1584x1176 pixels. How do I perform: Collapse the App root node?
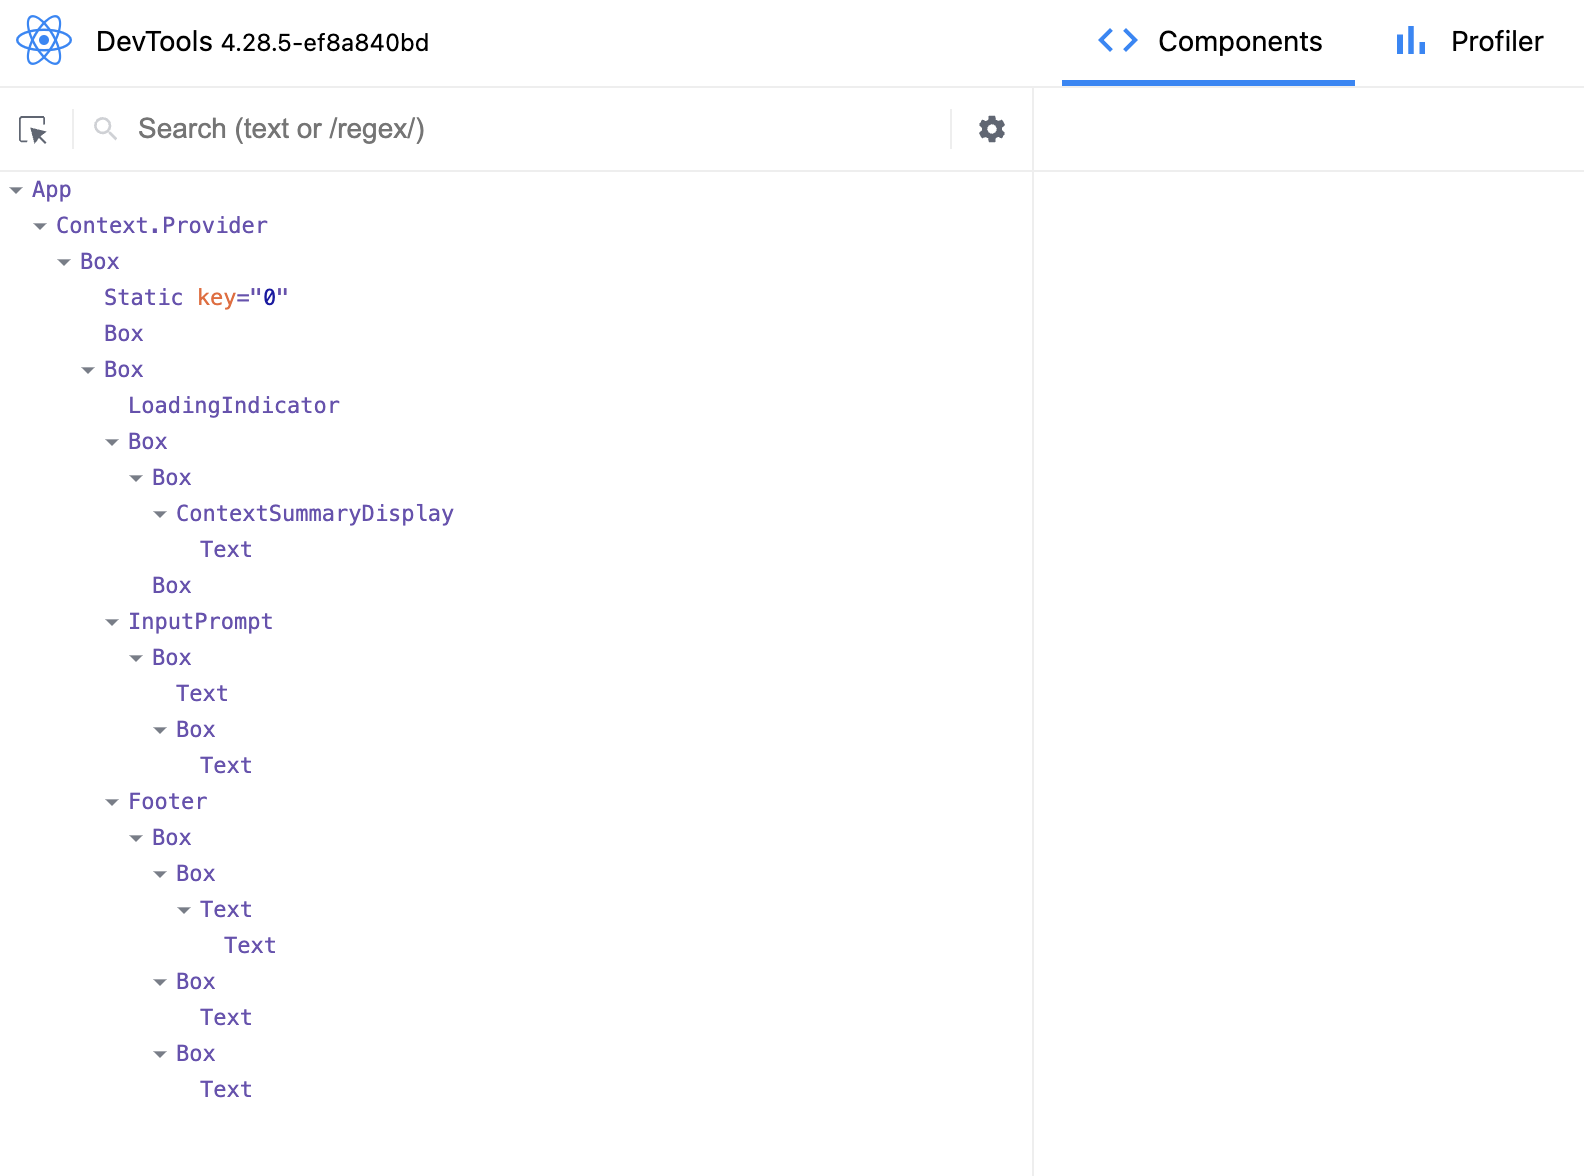coord(16,190)
